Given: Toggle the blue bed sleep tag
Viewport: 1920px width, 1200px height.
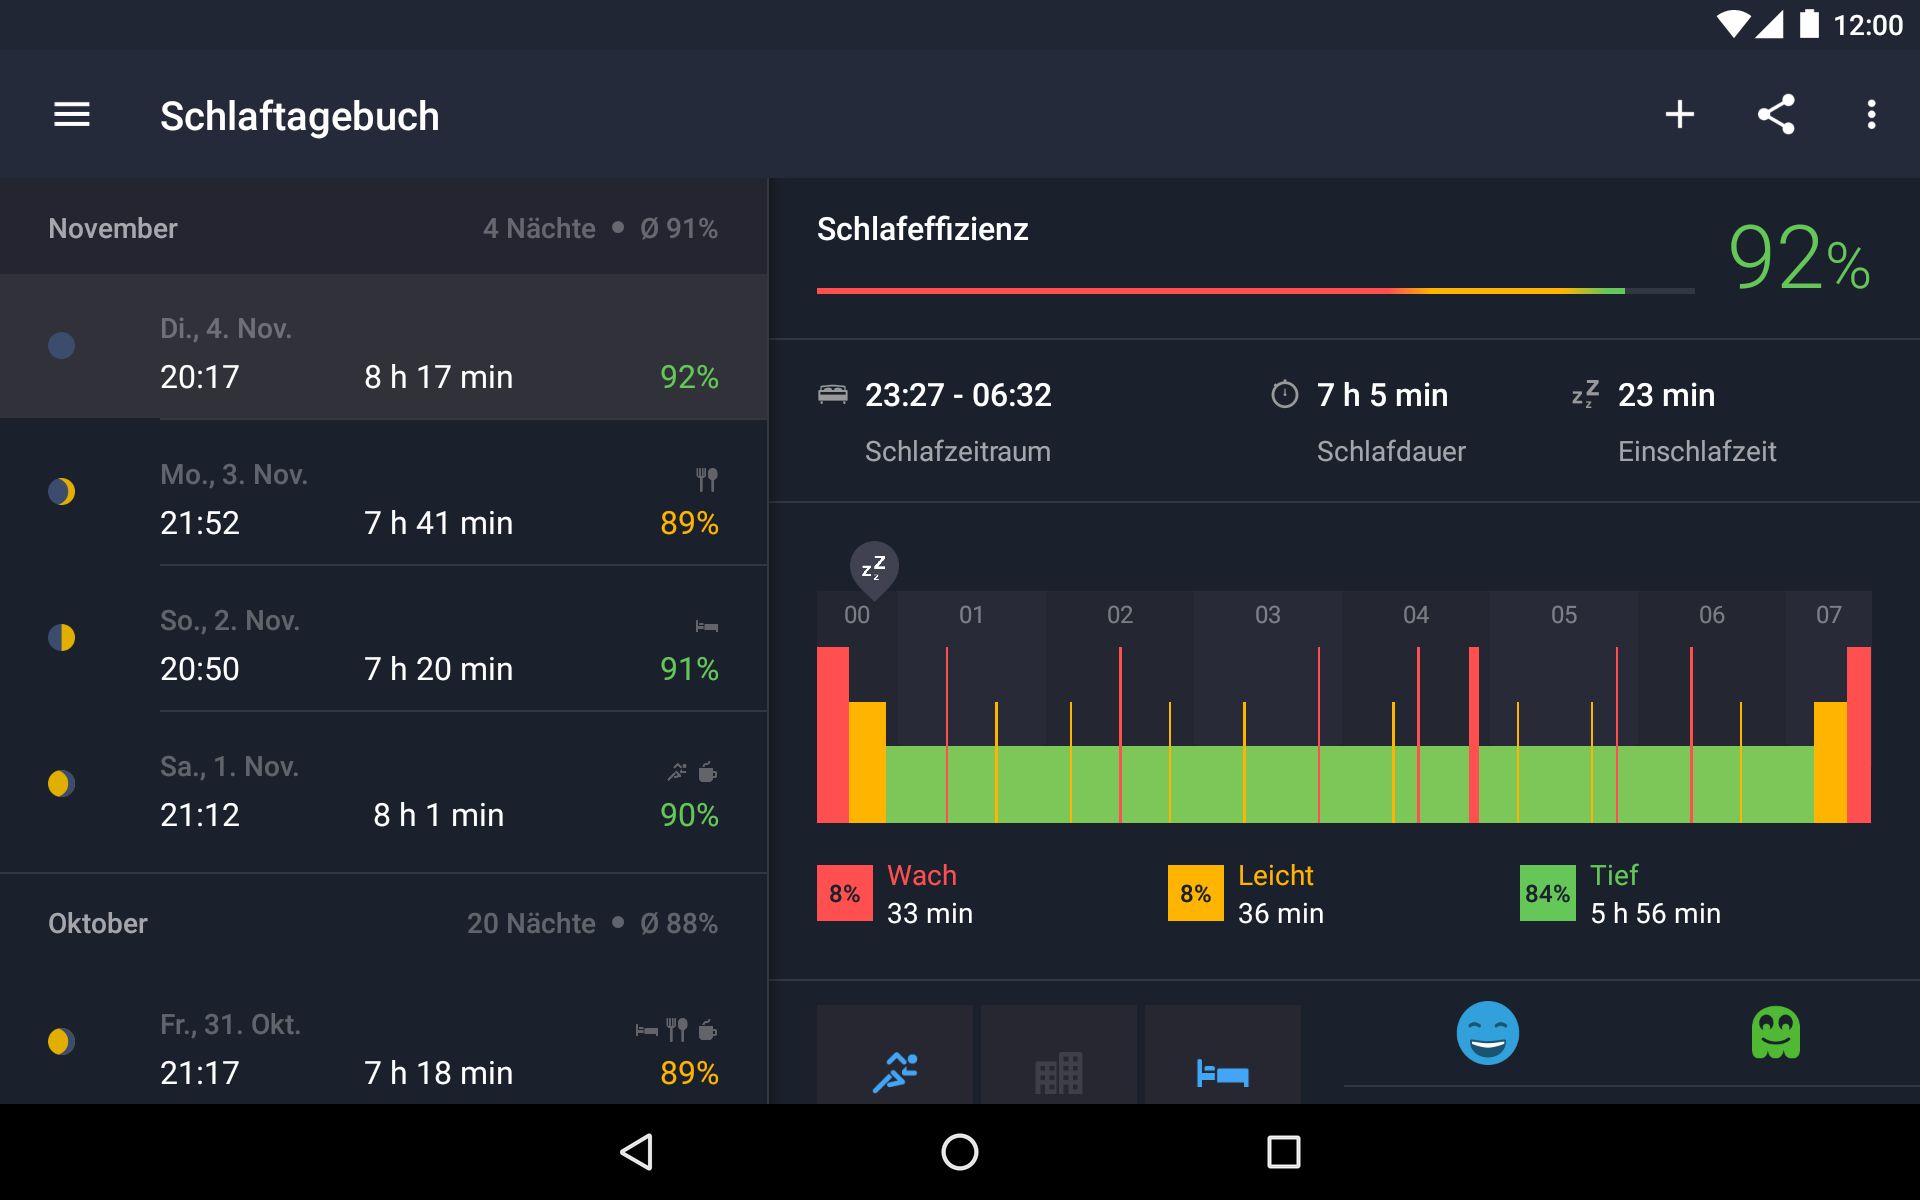Looking at the screenshot, I should pos(1223,1055).
